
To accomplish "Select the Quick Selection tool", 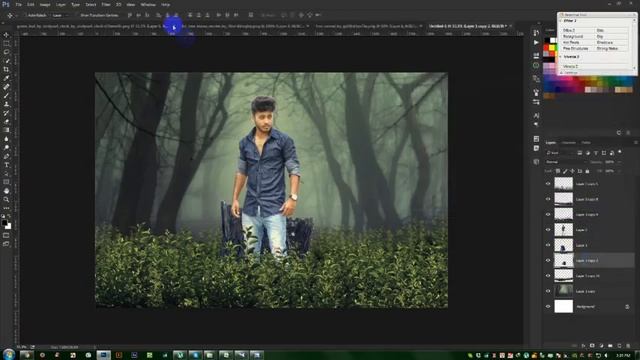I will (x=6, y=61).
